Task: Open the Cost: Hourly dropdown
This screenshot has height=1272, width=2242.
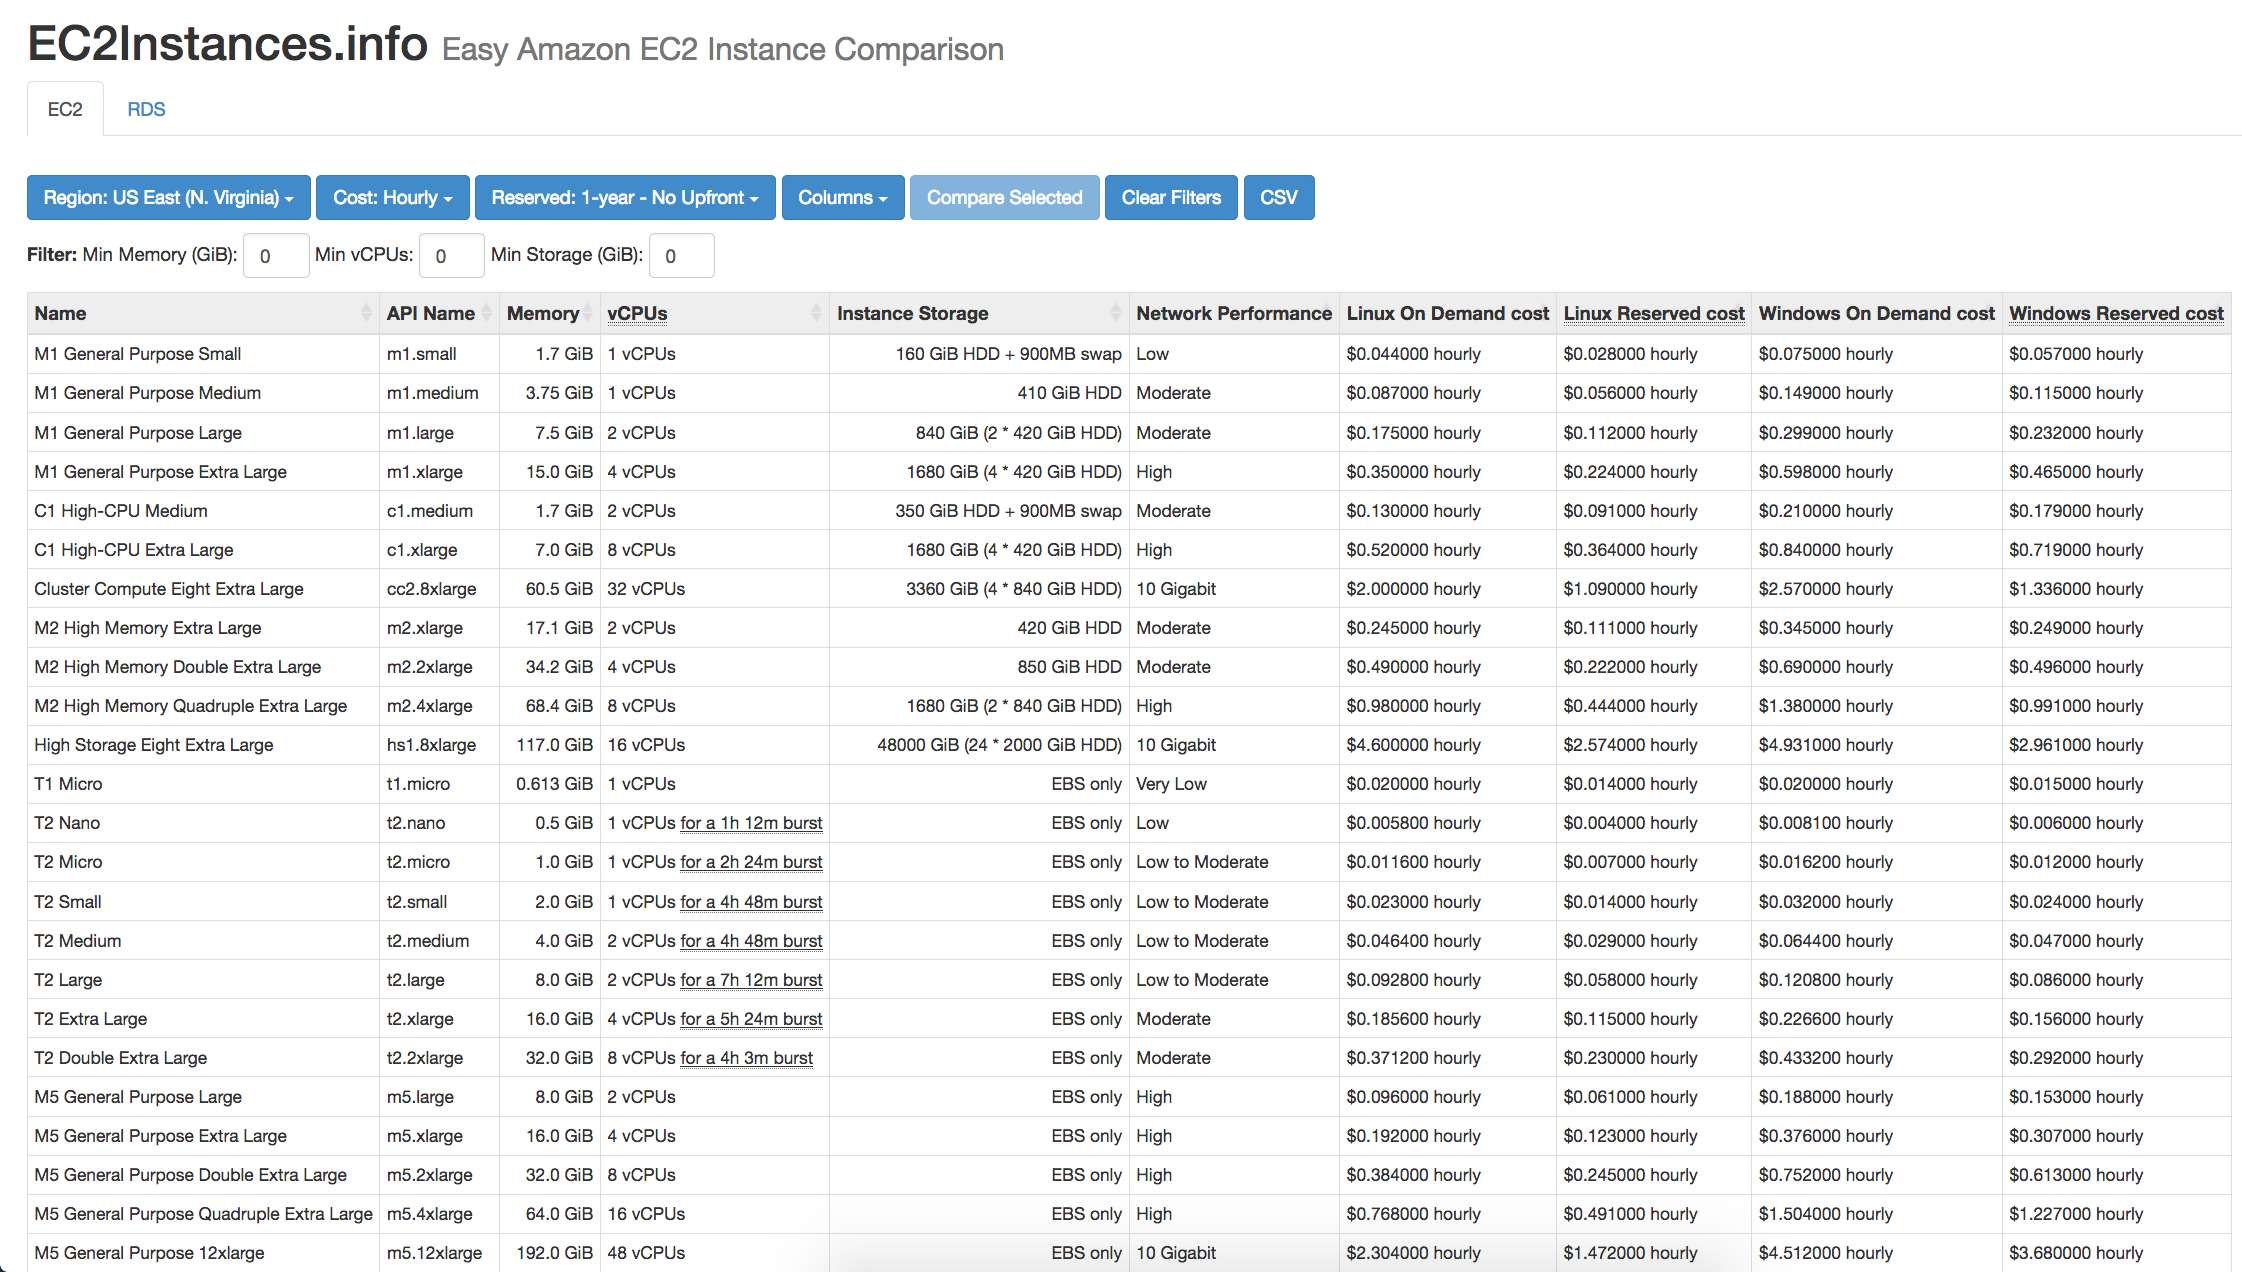Action: coord(392,197)
